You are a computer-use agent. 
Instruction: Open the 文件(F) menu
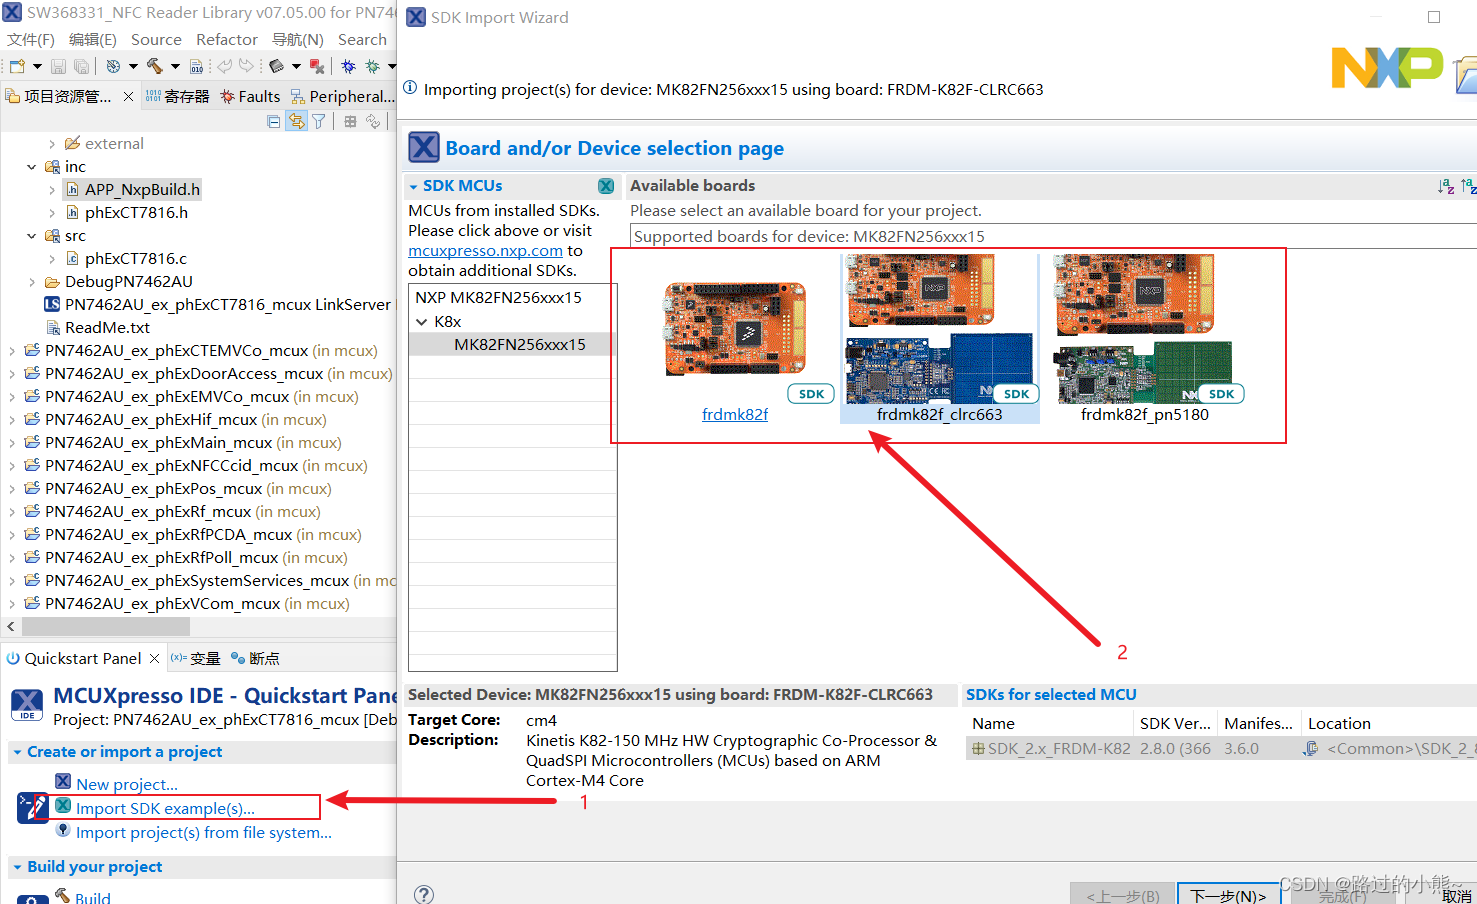31,39
